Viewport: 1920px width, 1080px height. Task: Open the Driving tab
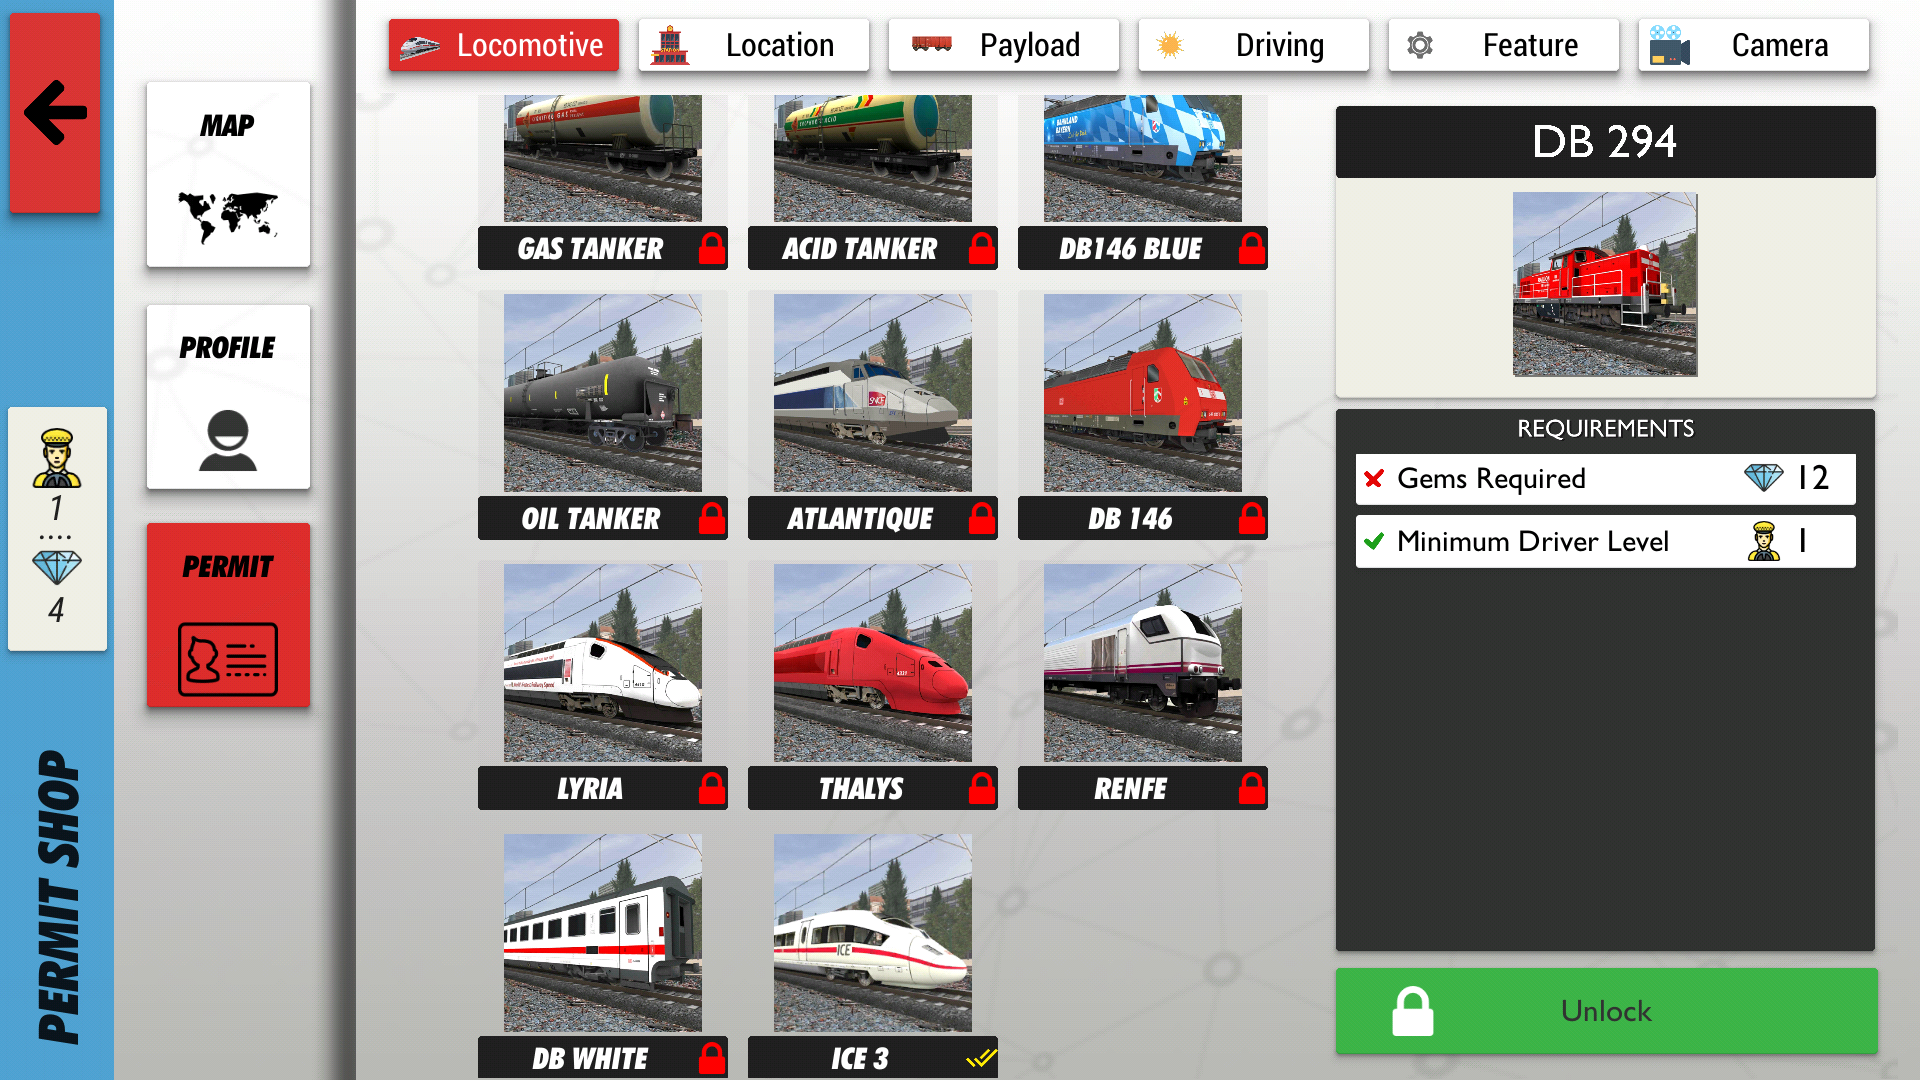coord(1254,45)
